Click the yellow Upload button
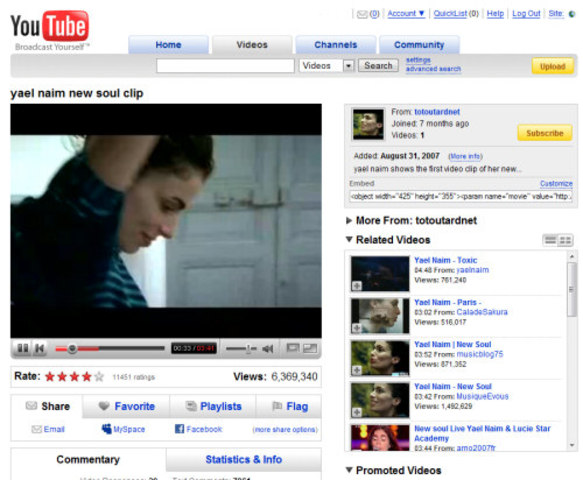Screen dimensions: 583x480 553,67
